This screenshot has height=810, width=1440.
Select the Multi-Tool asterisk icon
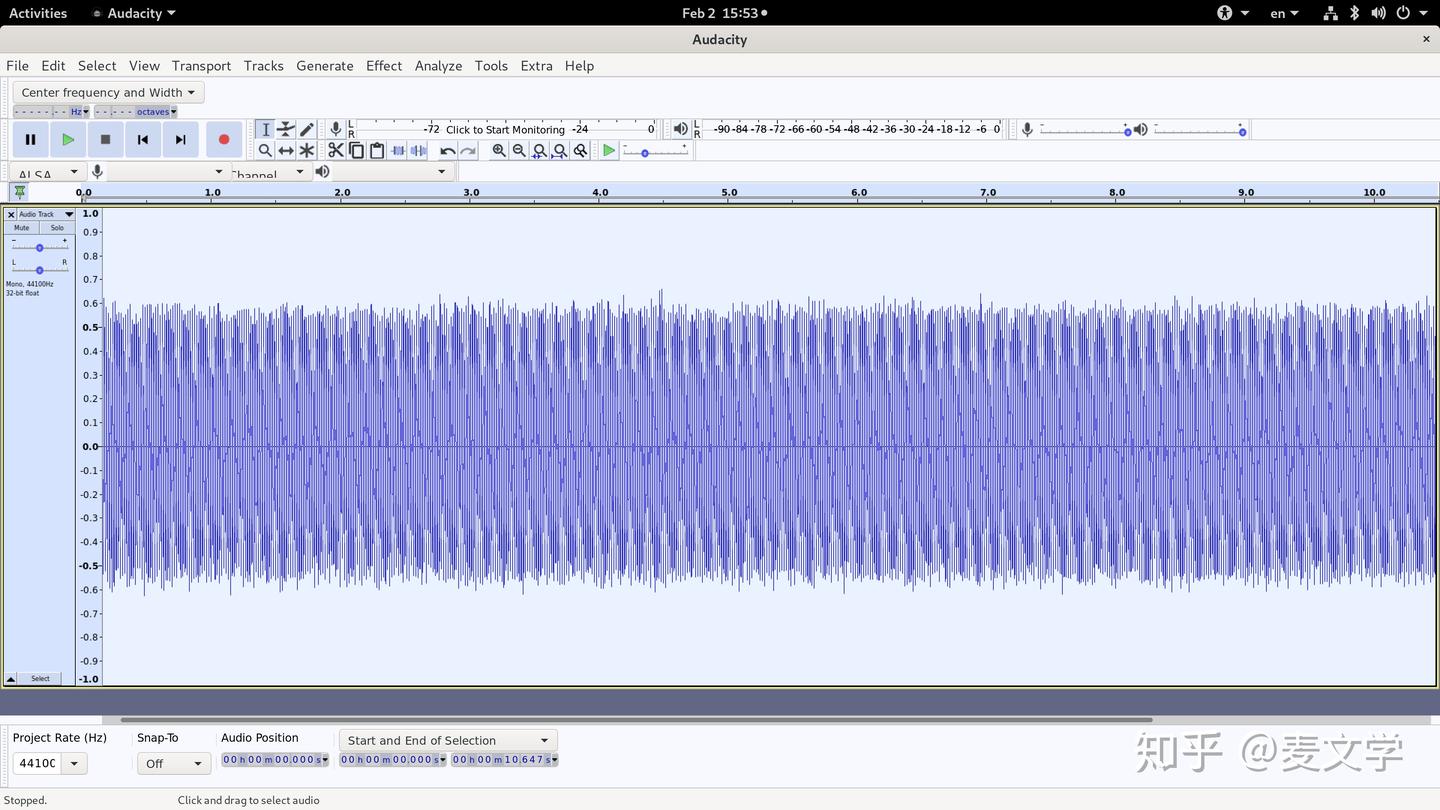(x=307, y=150)
